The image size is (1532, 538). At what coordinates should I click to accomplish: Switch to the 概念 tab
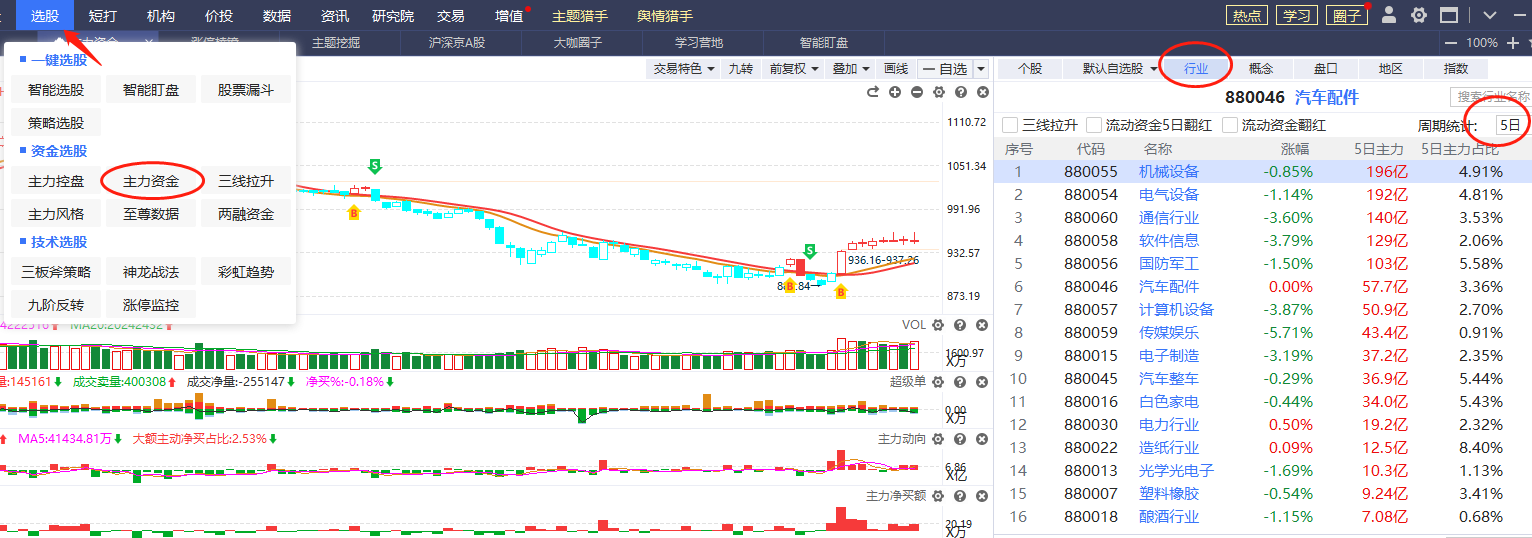click(x=1261, y=69)
